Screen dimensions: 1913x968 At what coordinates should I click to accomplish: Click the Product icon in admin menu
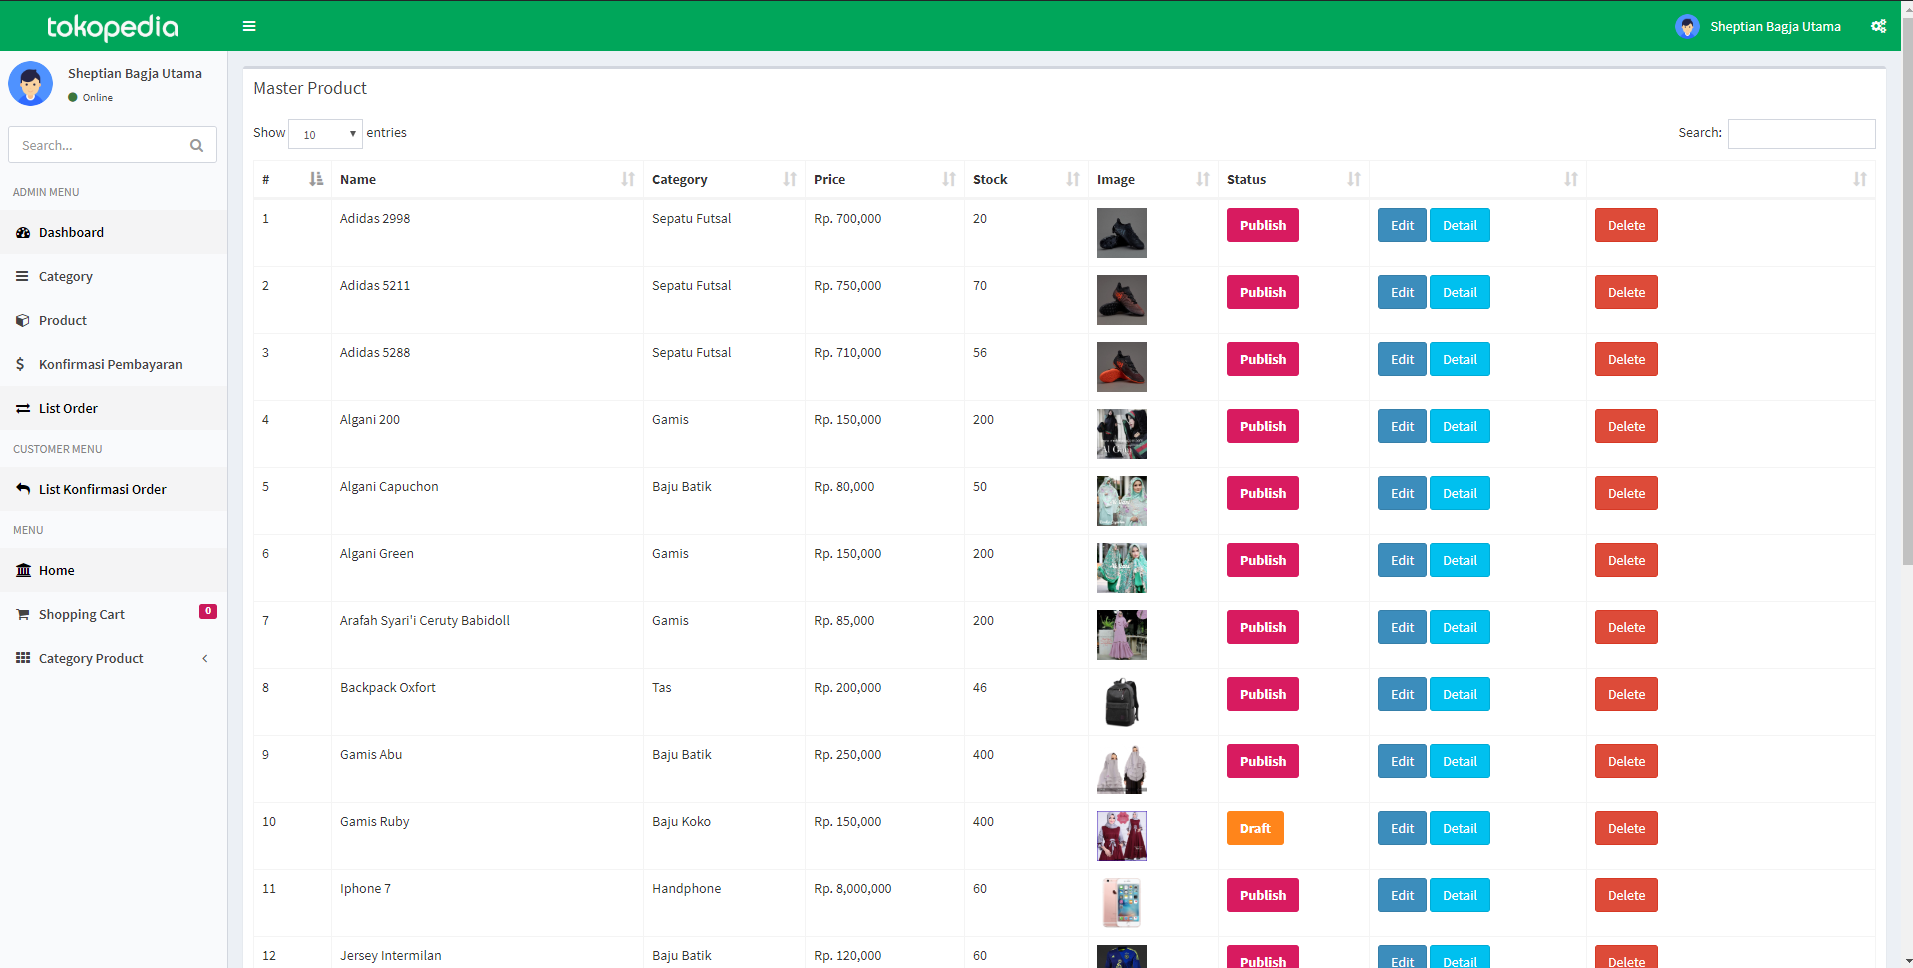coord(21,320)
